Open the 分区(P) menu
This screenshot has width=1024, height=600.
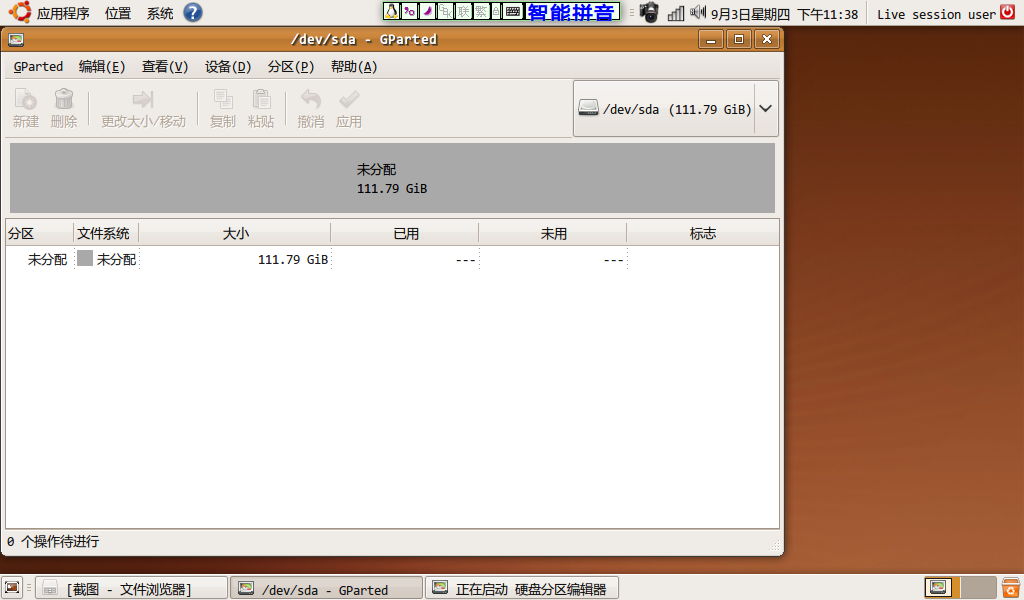click(x=291, y=67)
